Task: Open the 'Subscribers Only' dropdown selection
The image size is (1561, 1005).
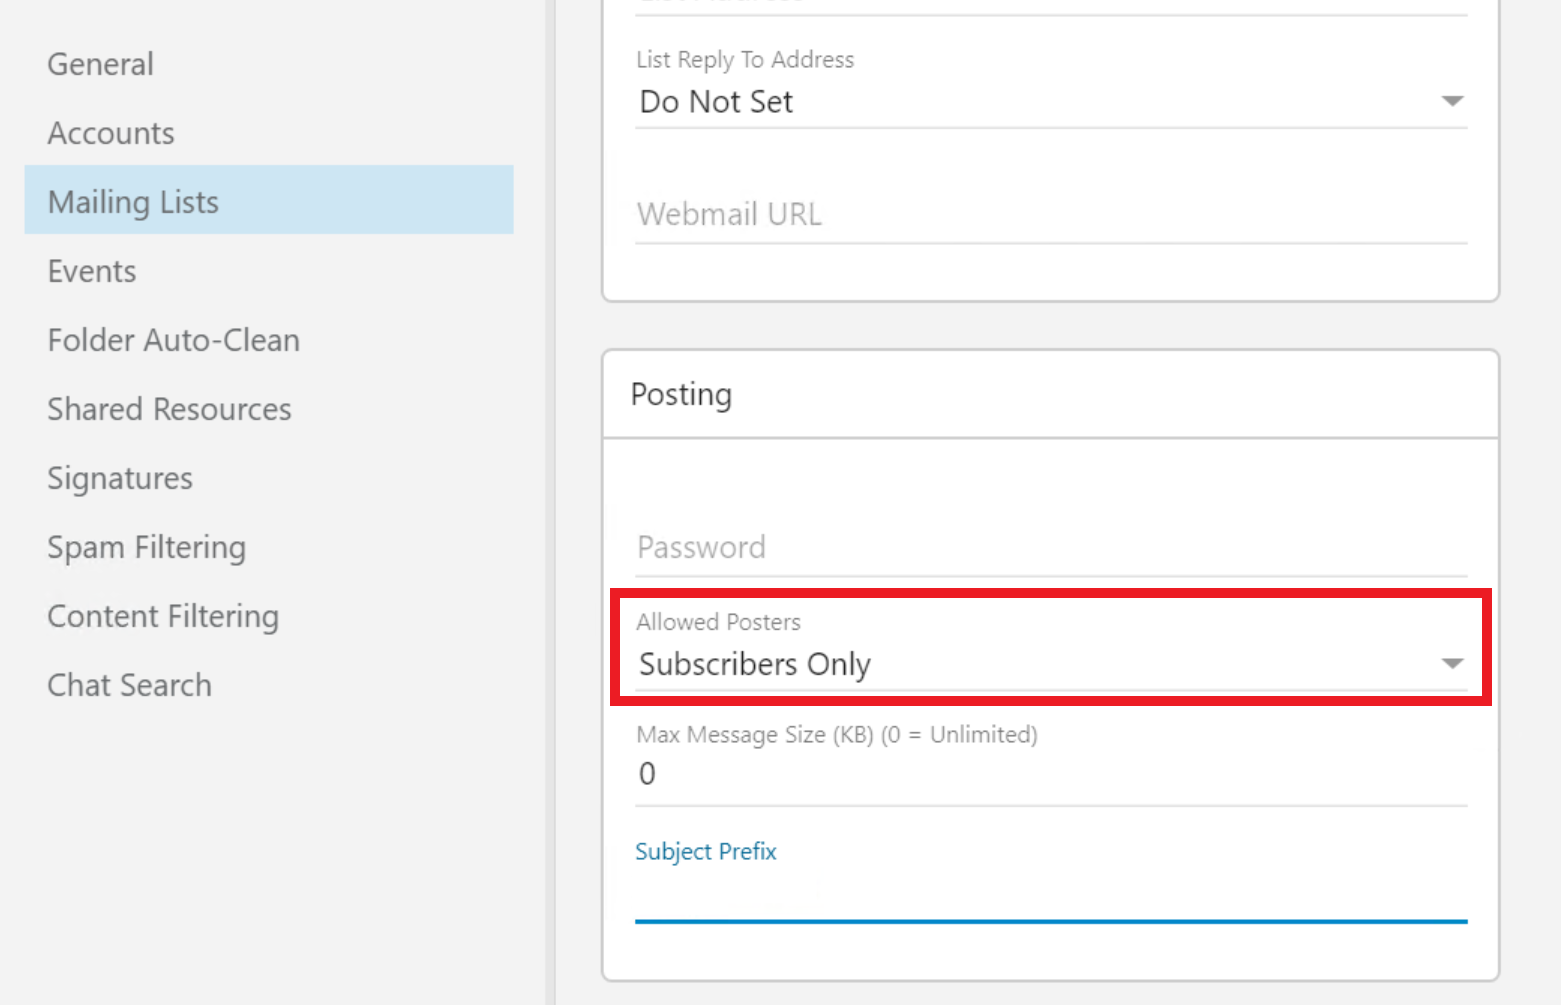Action: pyautogui.click(x=755, y=664)
